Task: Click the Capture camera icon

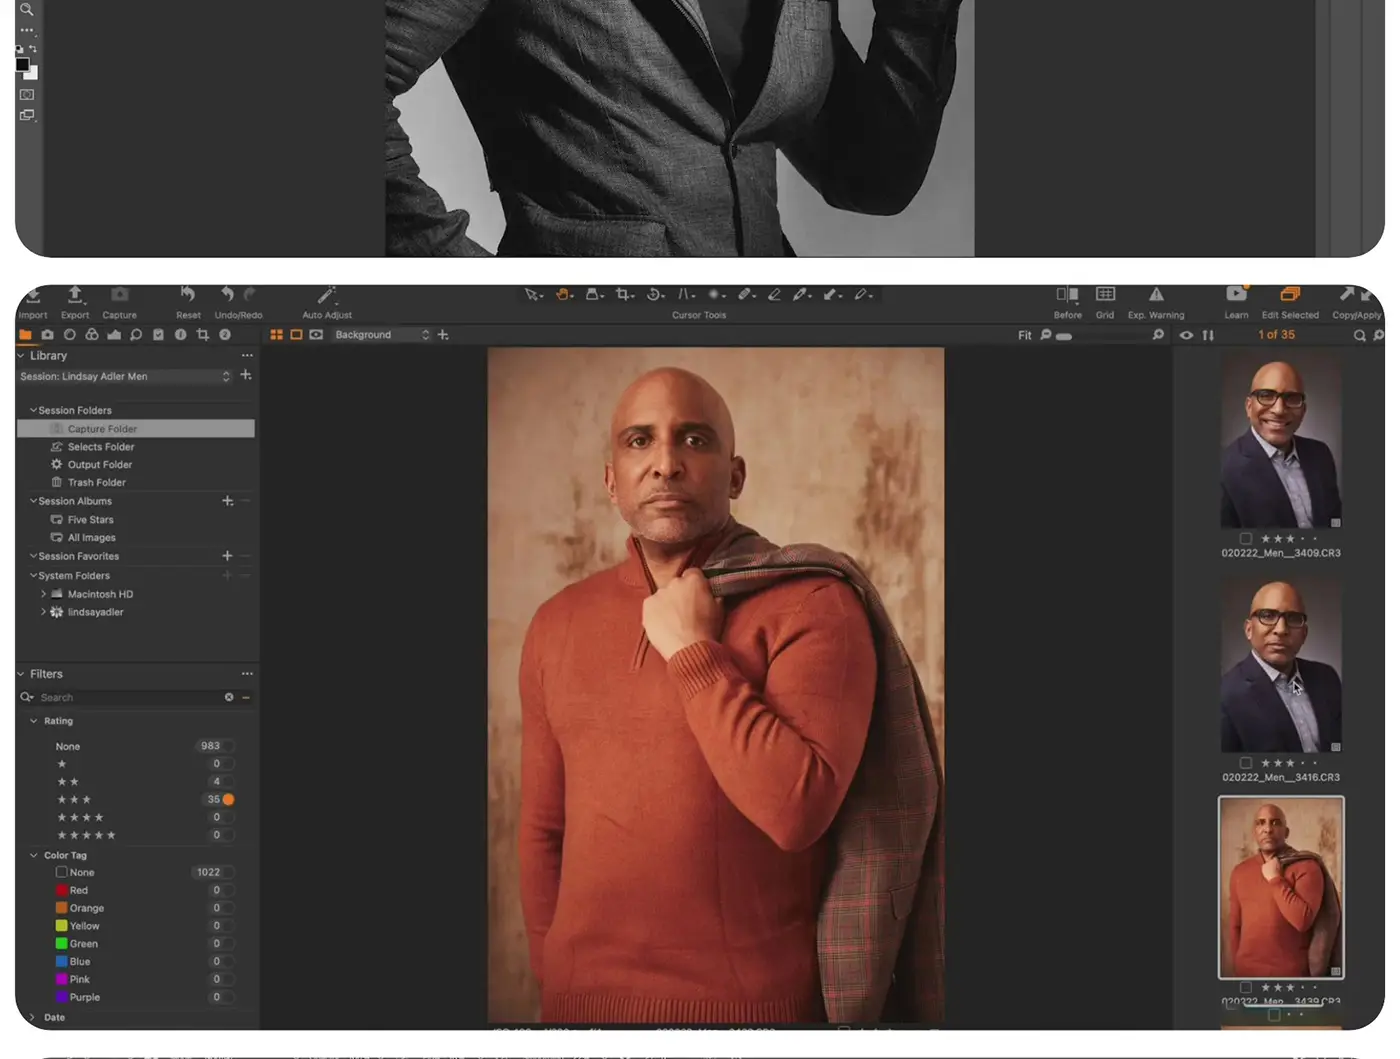Action: (x=119, y=294)
